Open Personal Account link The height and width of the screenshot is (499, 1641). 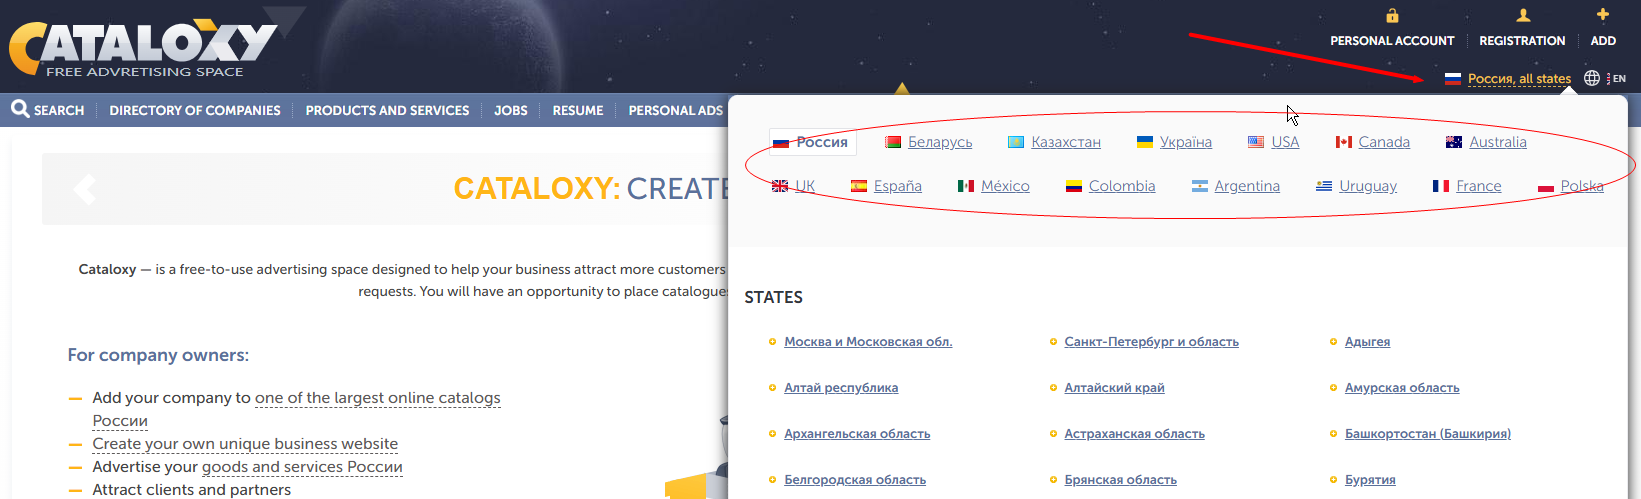coord(1392,41)
